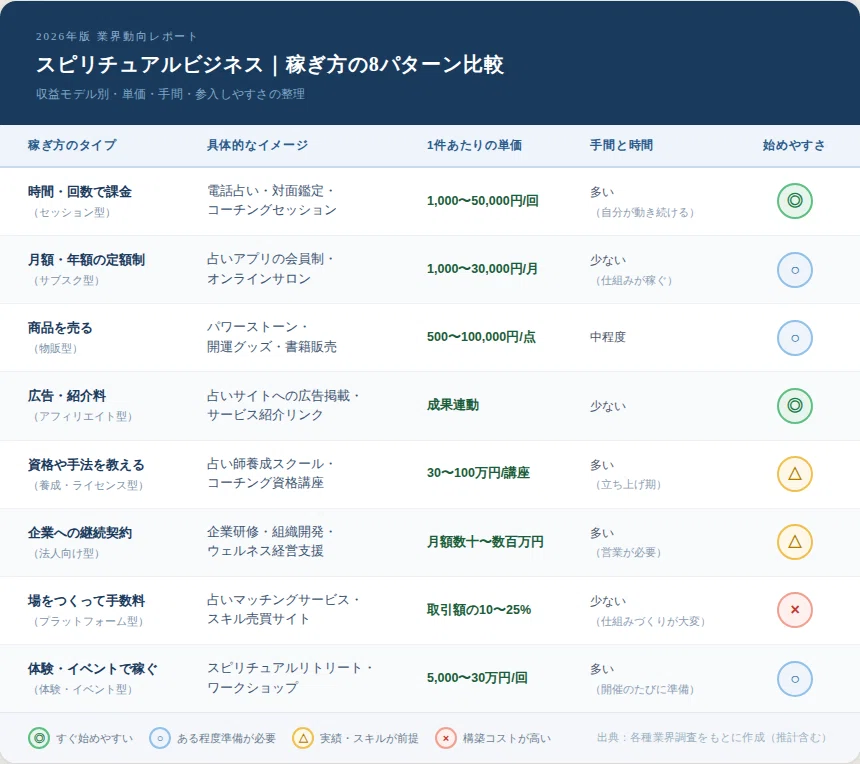Click the example 占いアプリの会員制・オンラインサロン
860x764 pixels.
point(270,269)
